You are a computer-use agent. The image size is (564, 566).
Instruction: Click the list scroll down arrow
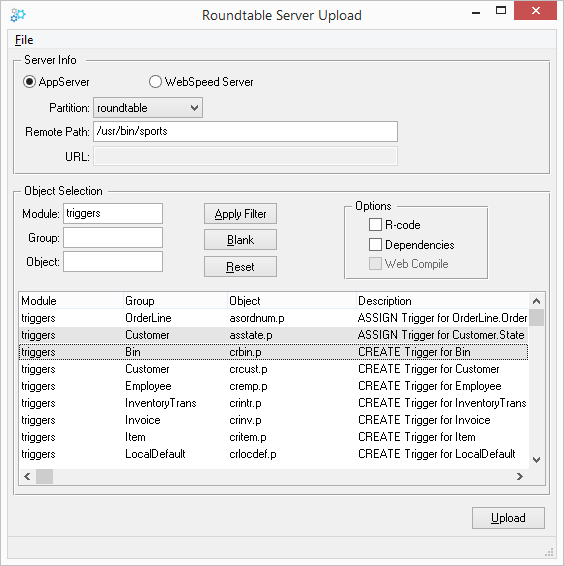click(x=537, y=460)
